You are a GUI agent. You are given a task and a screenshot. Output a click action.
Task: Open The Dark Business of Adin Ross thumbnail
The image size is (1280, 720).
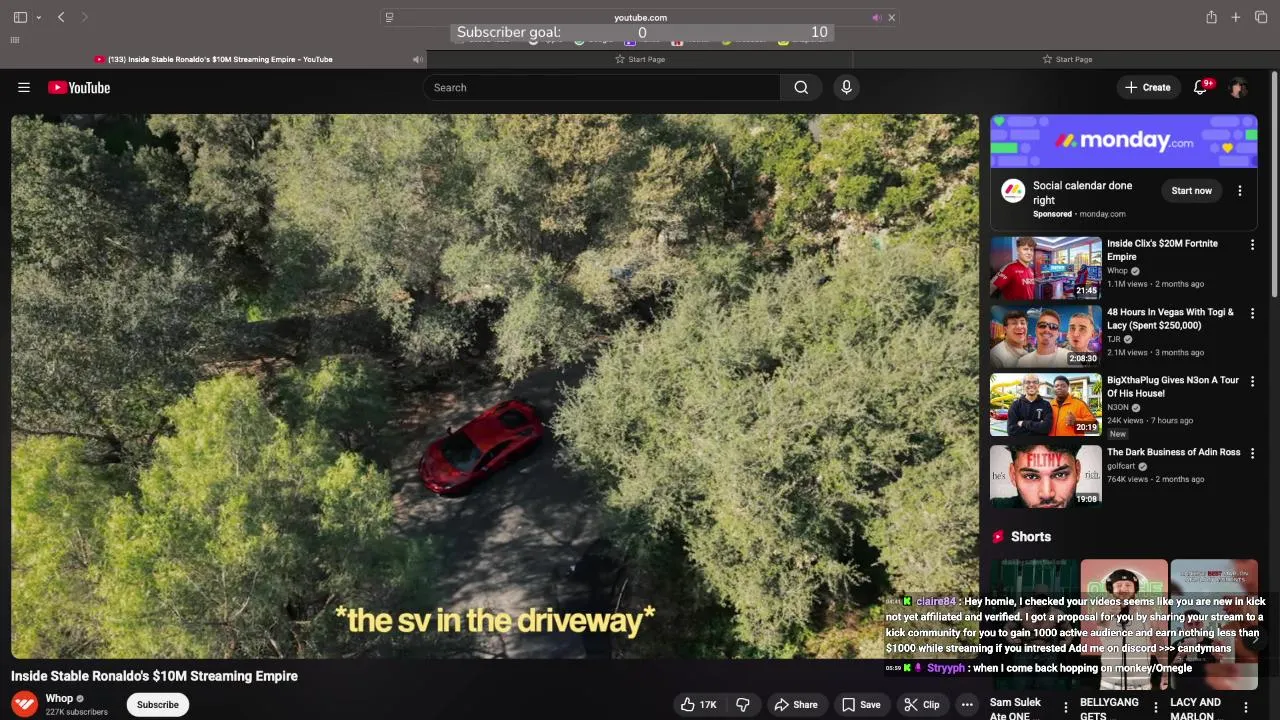1046,476
